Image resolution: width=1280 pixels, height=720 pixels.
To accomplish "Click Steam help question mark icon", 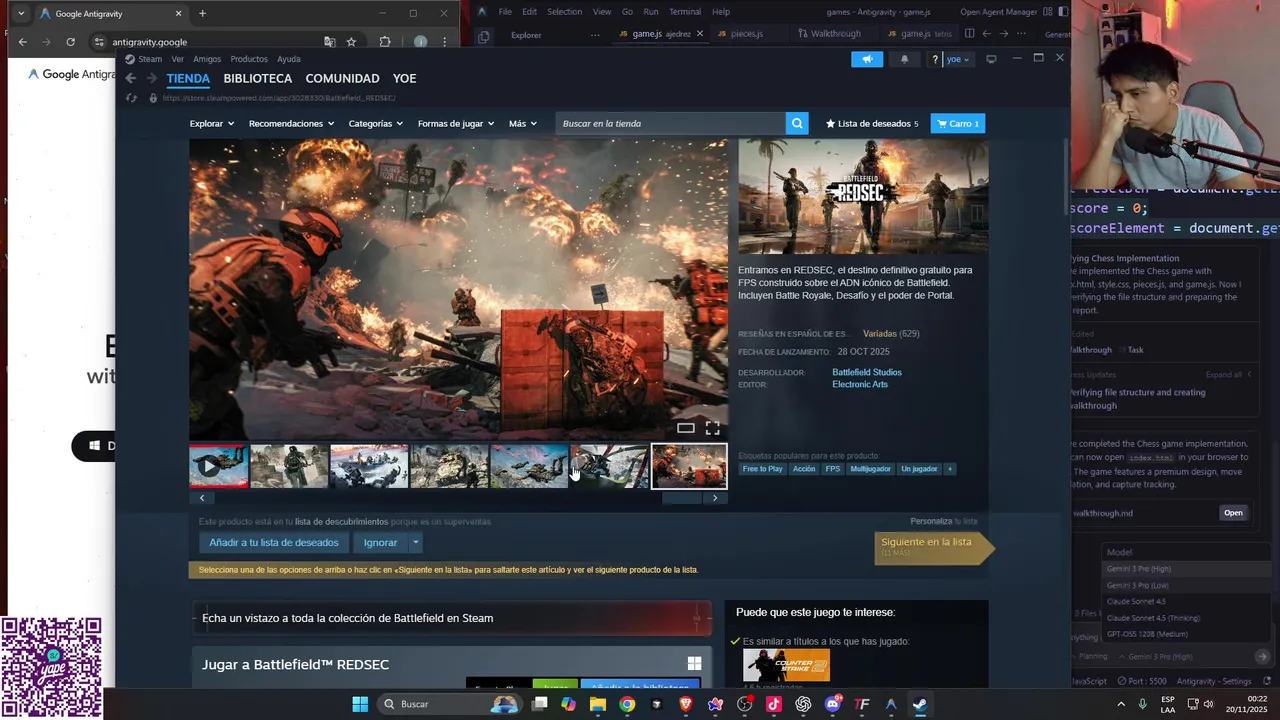I will click(x=935, y=59).
